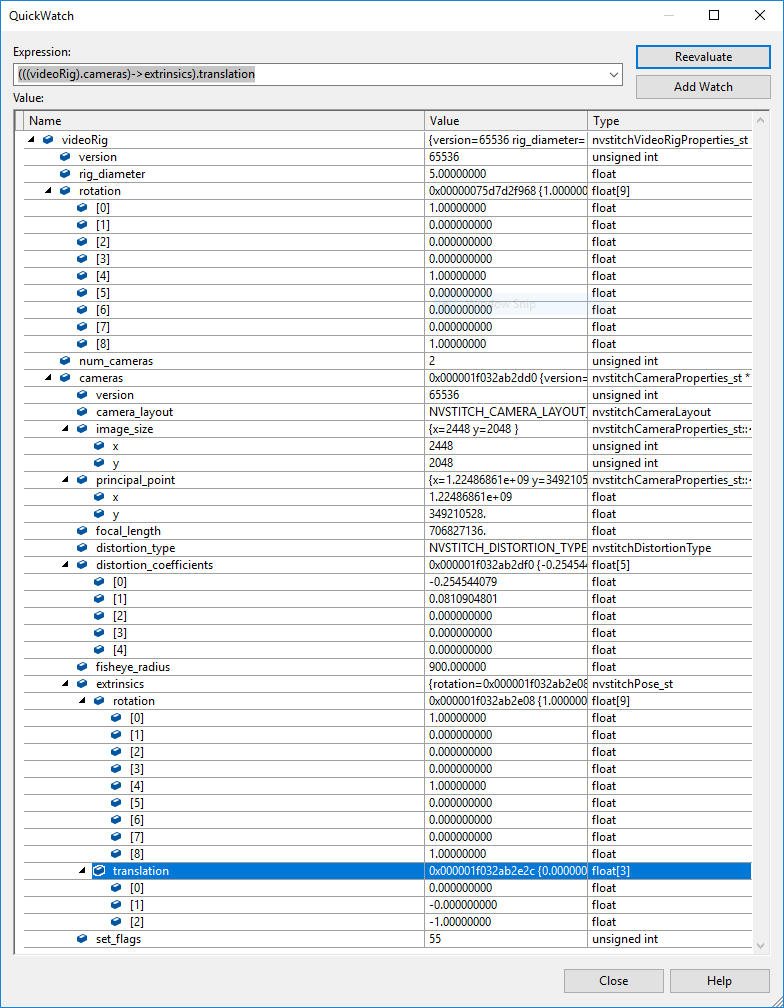Click the fisheye_radius field icon
Viewport: 784px width, 1008px height.
tap(82, 667)
